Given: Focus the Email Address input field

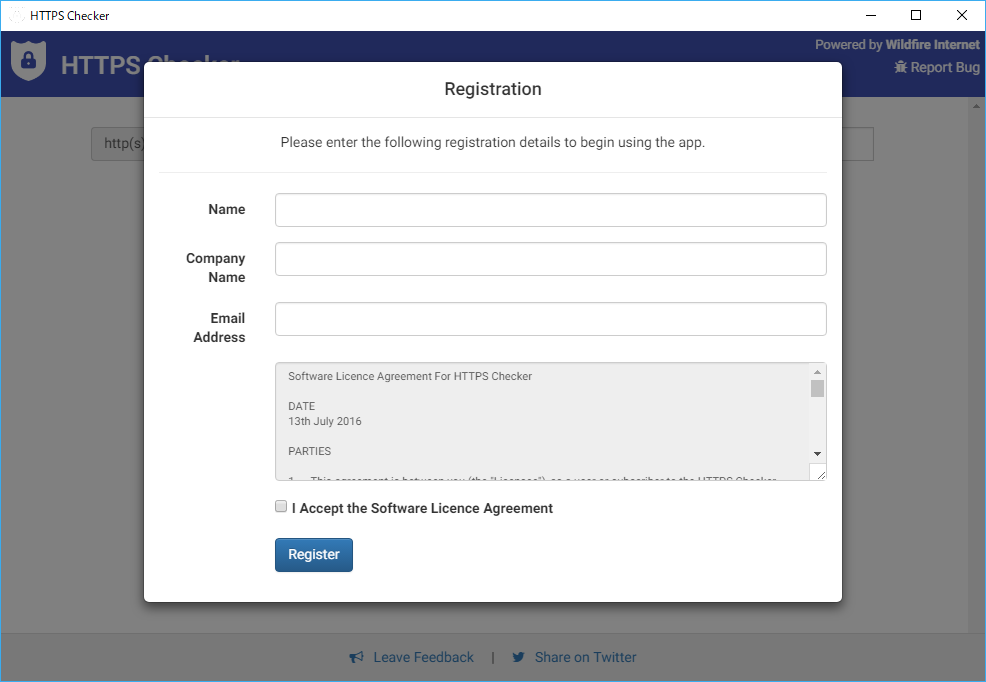Looking at the screenshot, I should tap(550, 319).
